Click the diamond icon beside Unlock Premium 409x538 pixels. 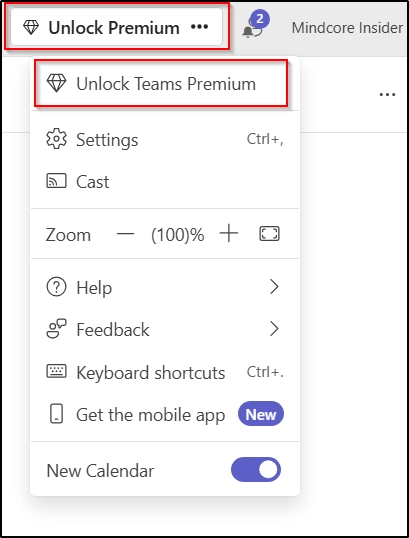(x=31, y=27)
